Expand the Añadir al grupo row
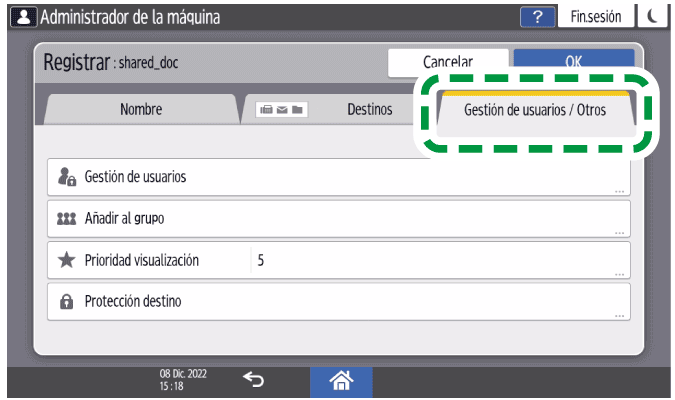This screenshot has width=675, height=400. tap(338, 218)
